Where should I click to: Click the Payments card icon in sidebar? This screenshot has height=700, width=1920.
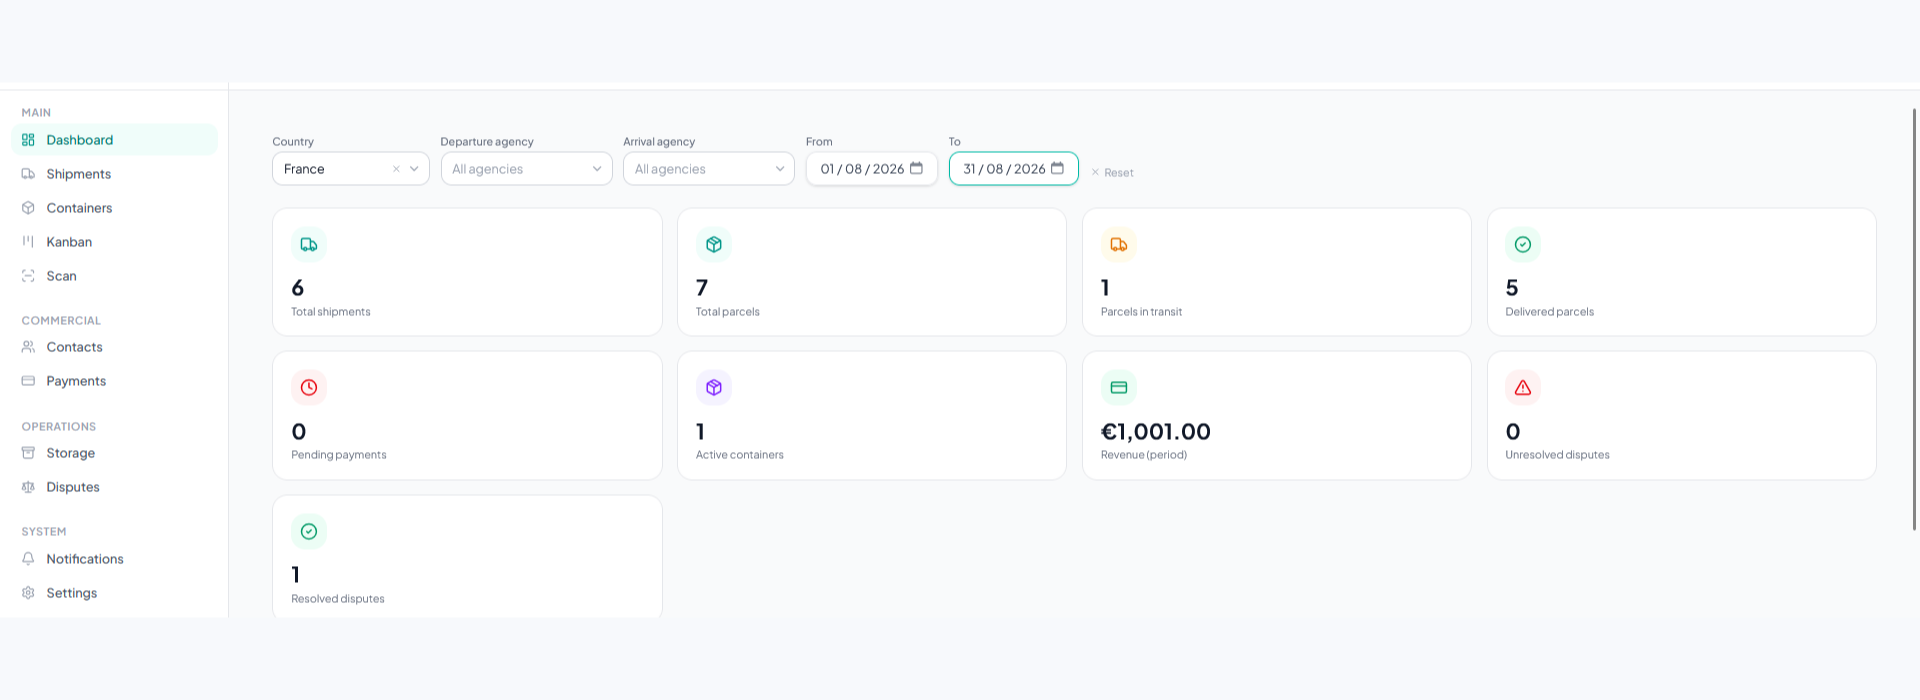tap(28, 381)
